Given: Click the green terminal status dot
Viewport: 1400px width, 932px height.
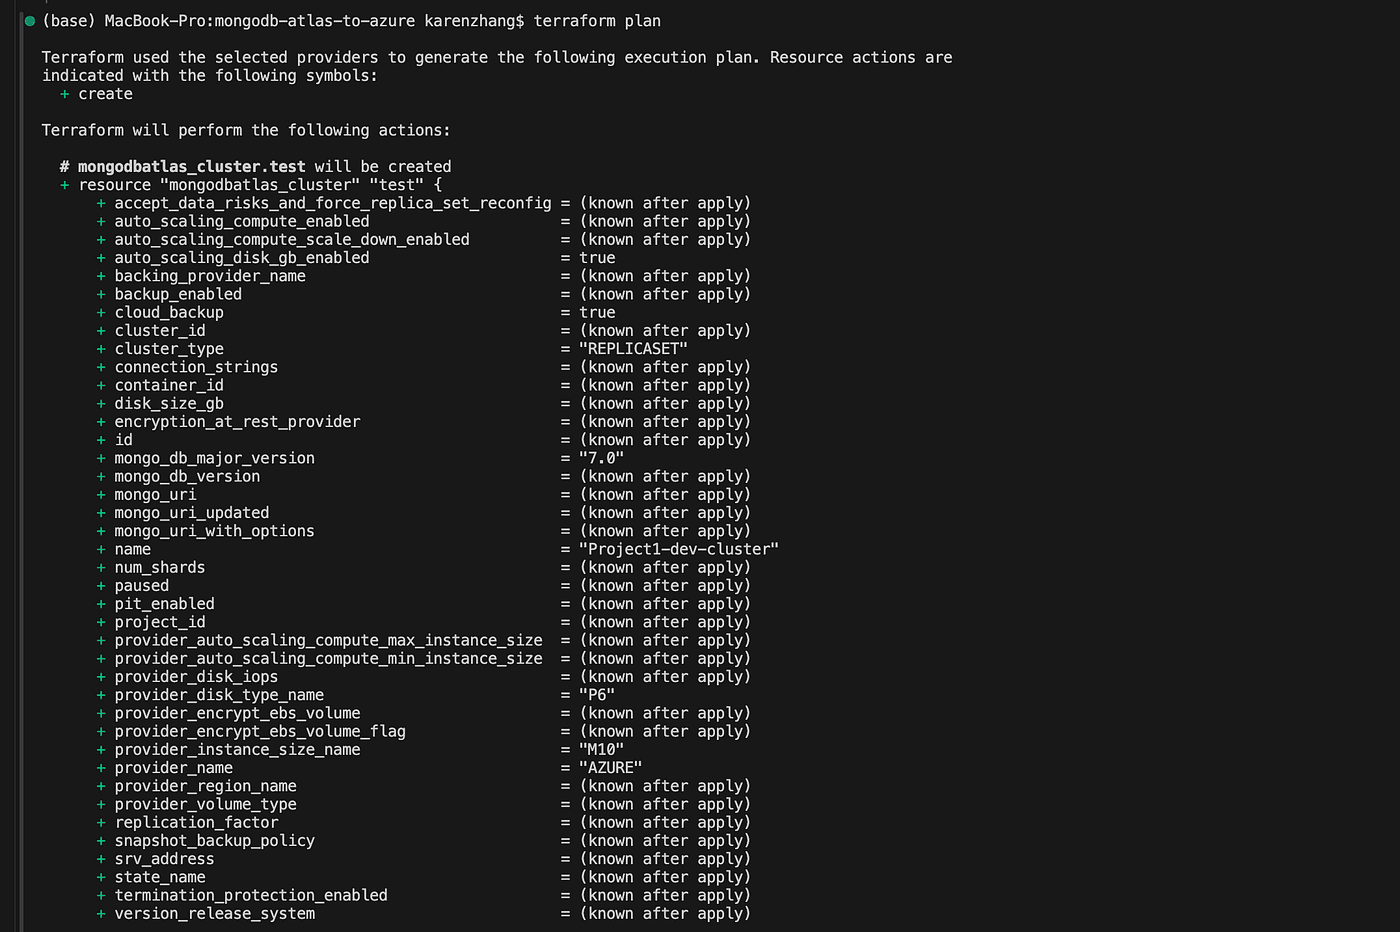Looking at the screenshot, I should (x=30, y=21).
